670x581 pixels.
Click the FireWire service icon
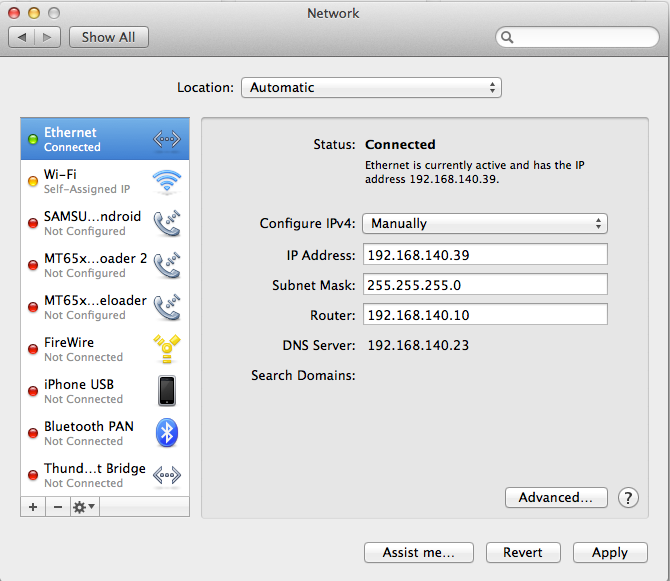click(166, 349)
